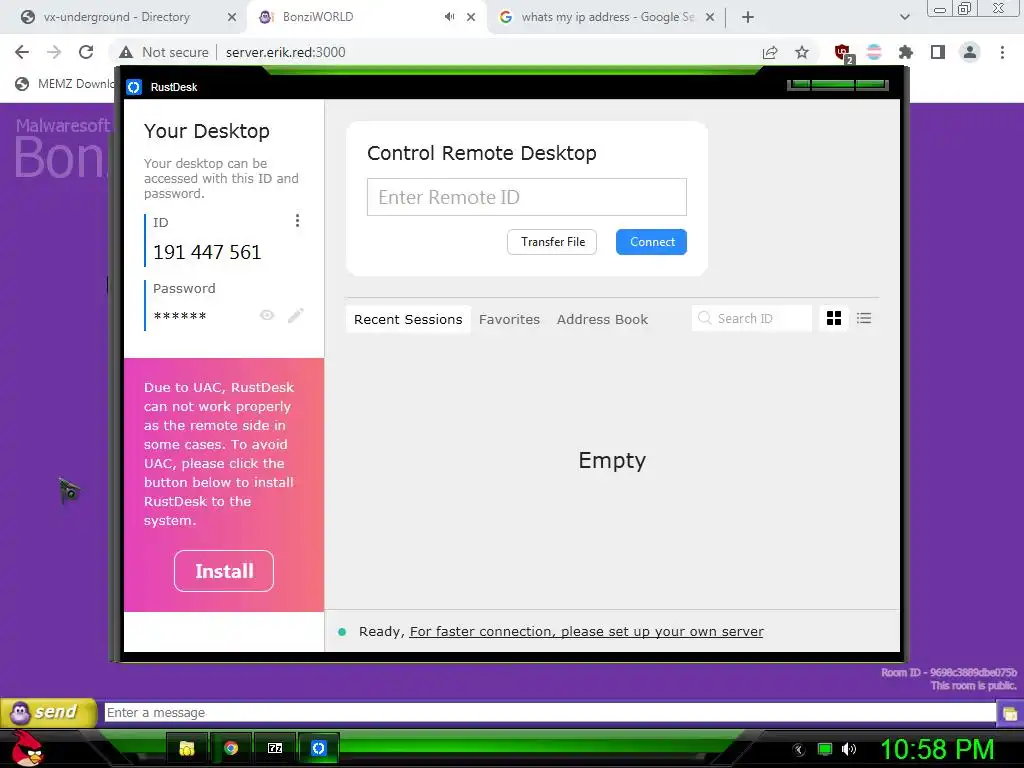Click the blue Connect button

point(651,242)
